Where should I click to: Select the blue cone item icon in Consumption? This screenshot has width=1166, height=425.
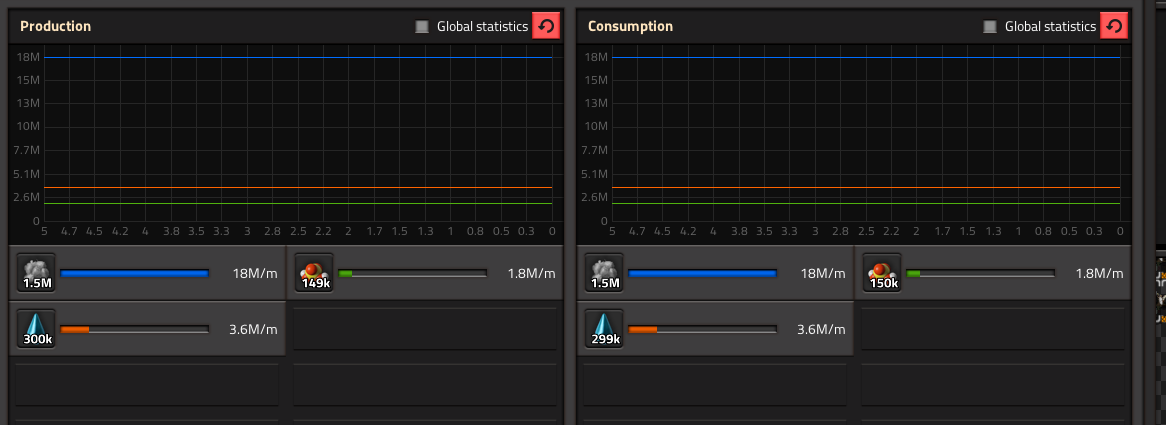click(x=605, y=328)
